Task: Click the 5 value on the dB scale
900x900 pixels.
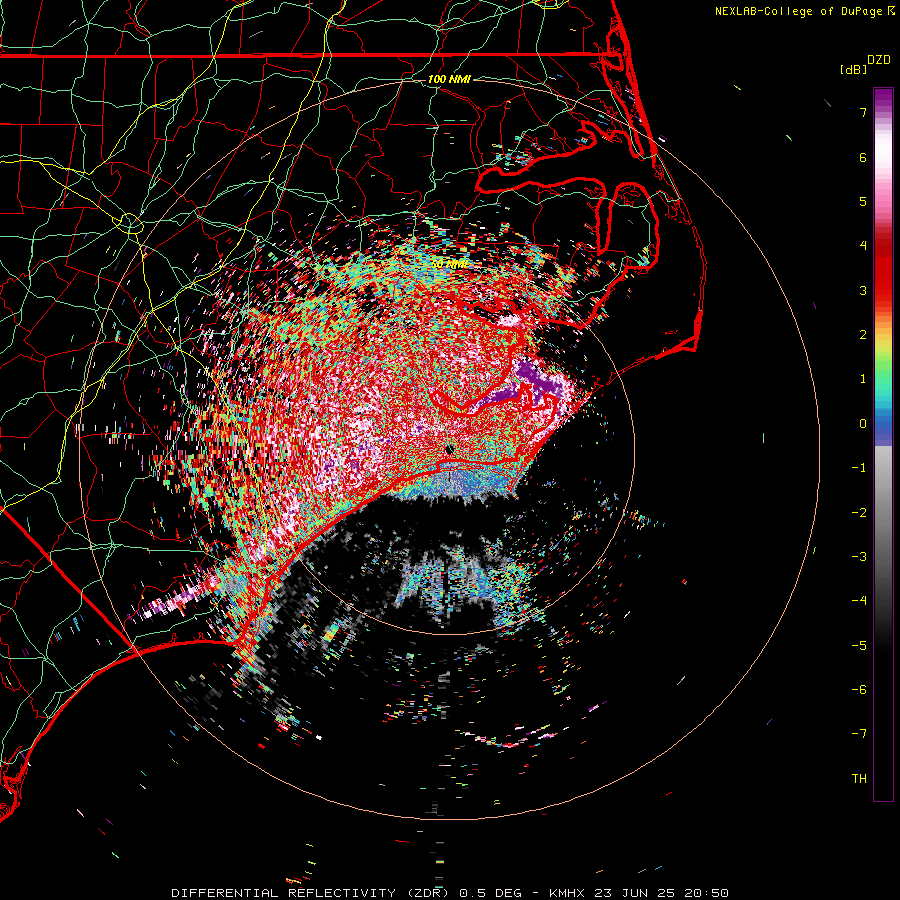Action: pos(863,201)
